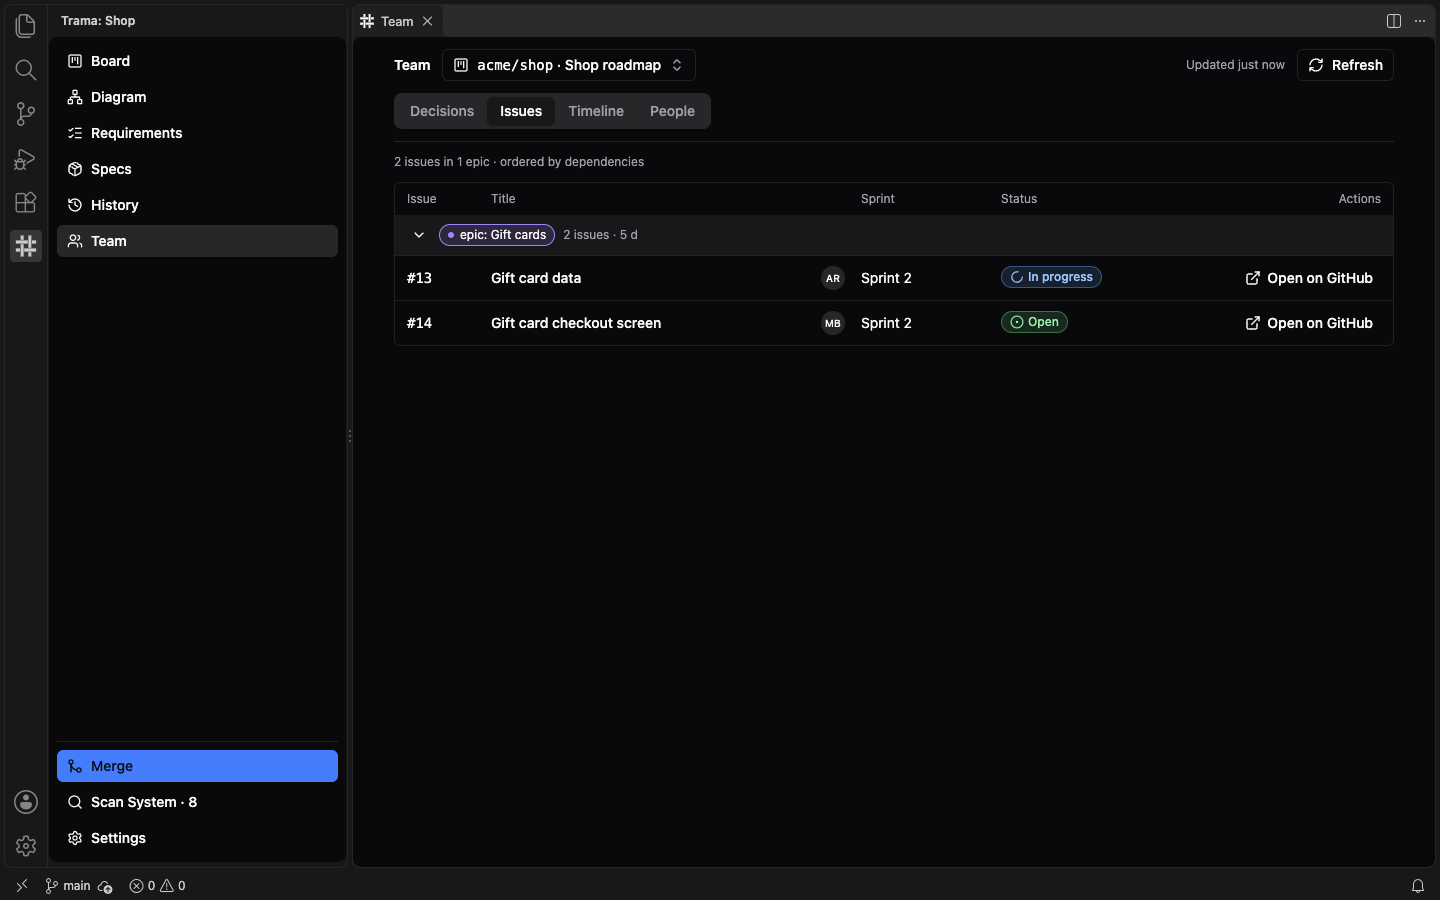
Task: Click the remote window icon in status bar
Action: tap(22, 886)
